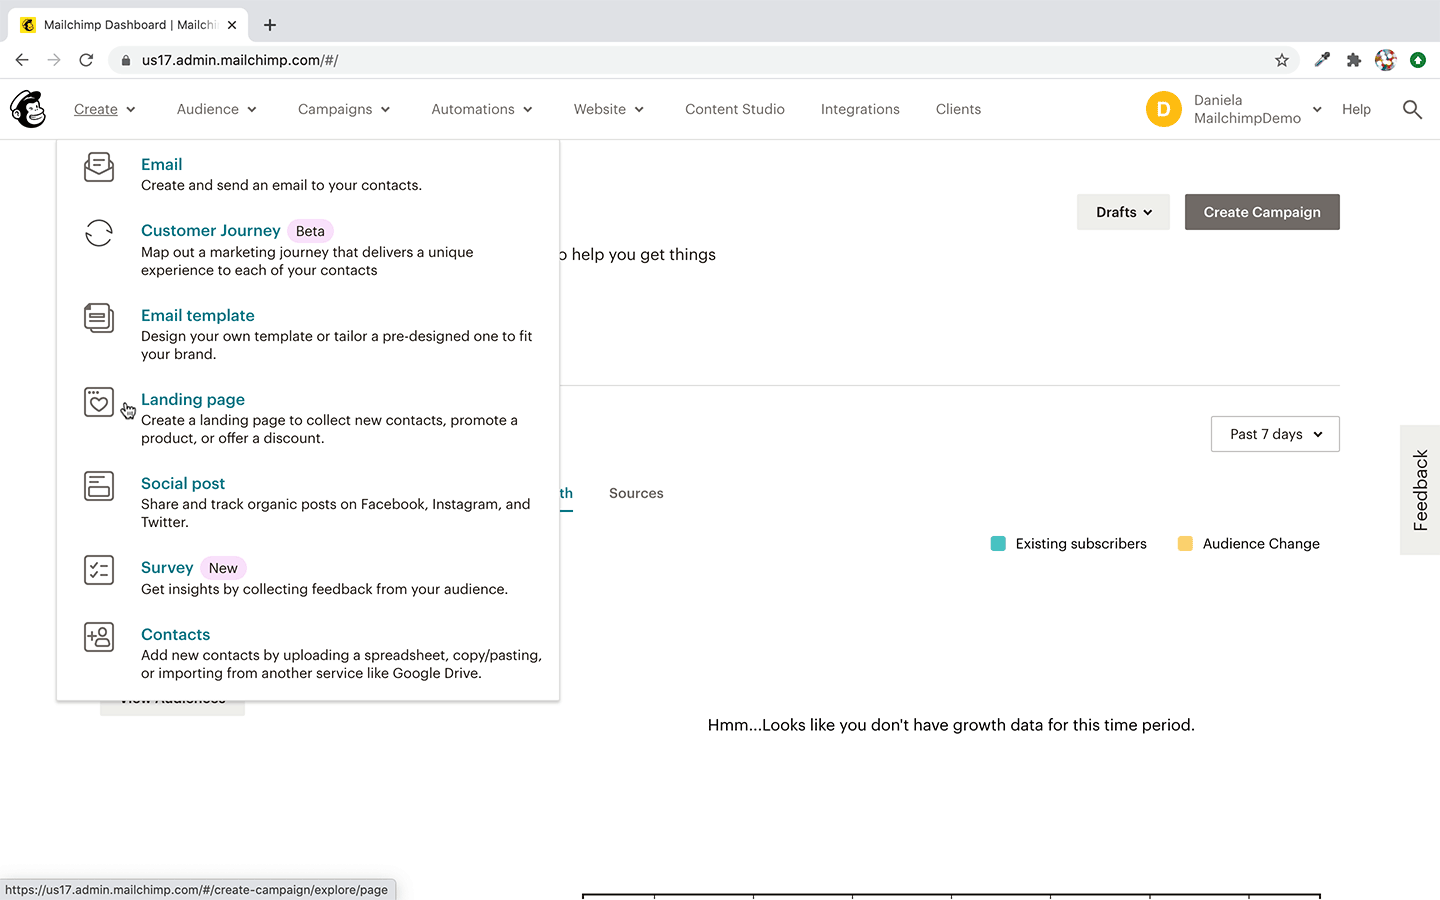Expand the Audience menu
The height and width of the screenshot is (900, 1440).
217,109
